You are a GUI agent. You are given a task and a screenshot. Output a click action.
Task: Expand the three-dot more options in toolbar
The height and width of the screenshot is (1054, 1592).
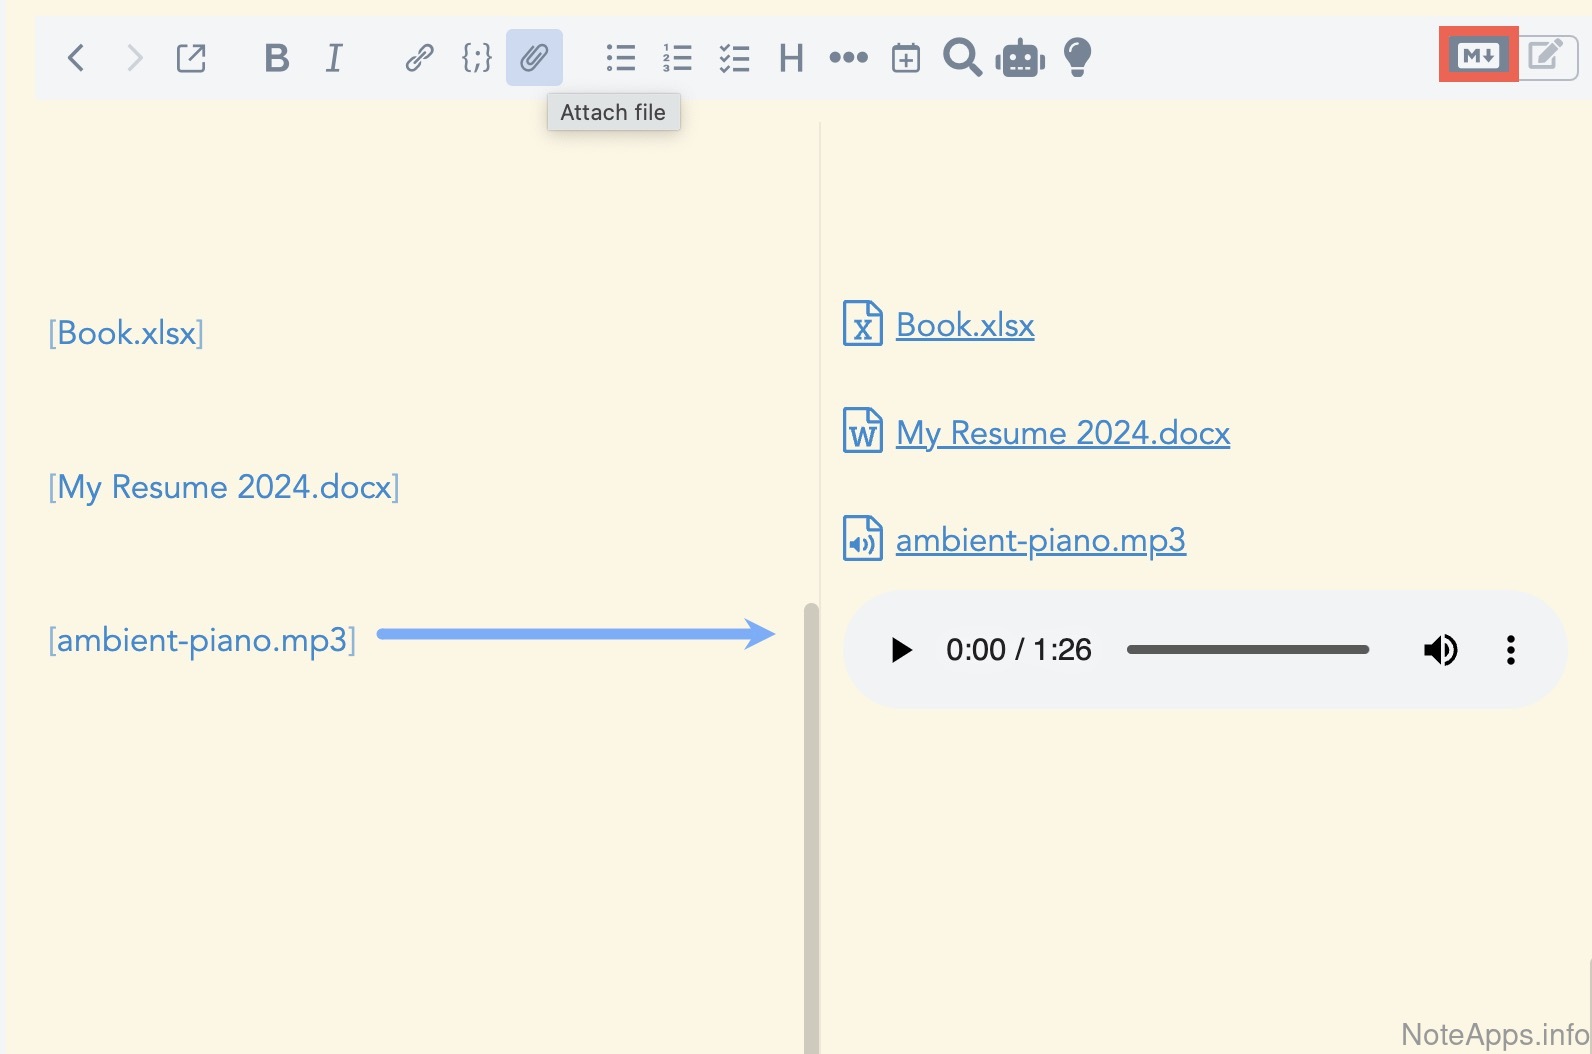point(848,58)
